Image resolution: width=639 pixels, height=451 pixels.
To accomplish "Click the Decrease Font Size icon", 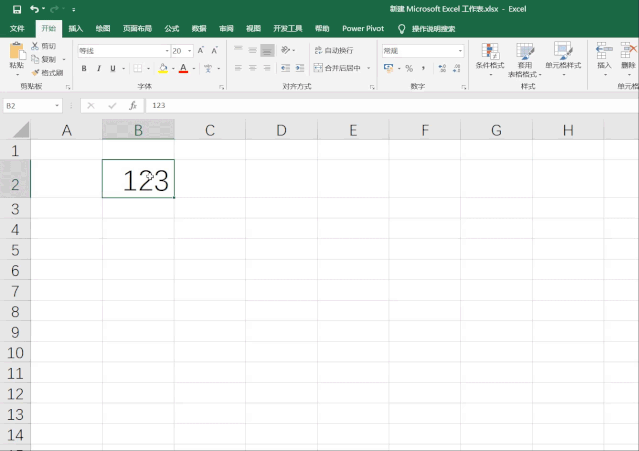I will point(215,51).
